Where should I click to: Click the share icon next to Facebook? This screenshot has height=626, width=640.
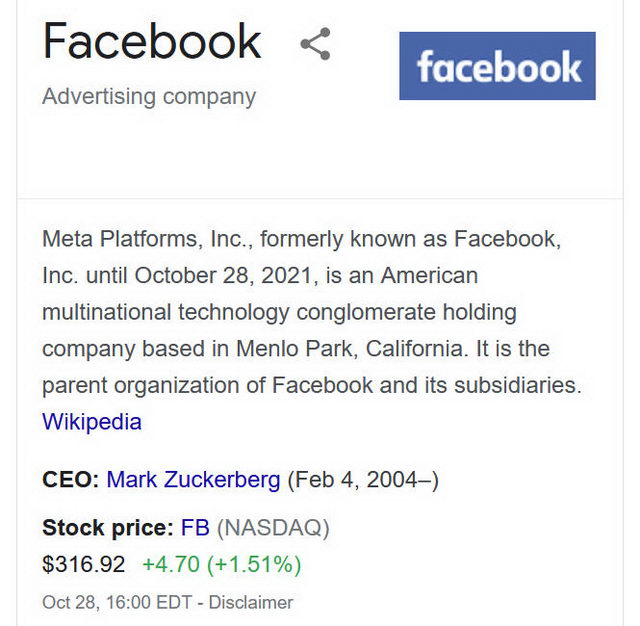pyautogui.click(x=315, y=44)
